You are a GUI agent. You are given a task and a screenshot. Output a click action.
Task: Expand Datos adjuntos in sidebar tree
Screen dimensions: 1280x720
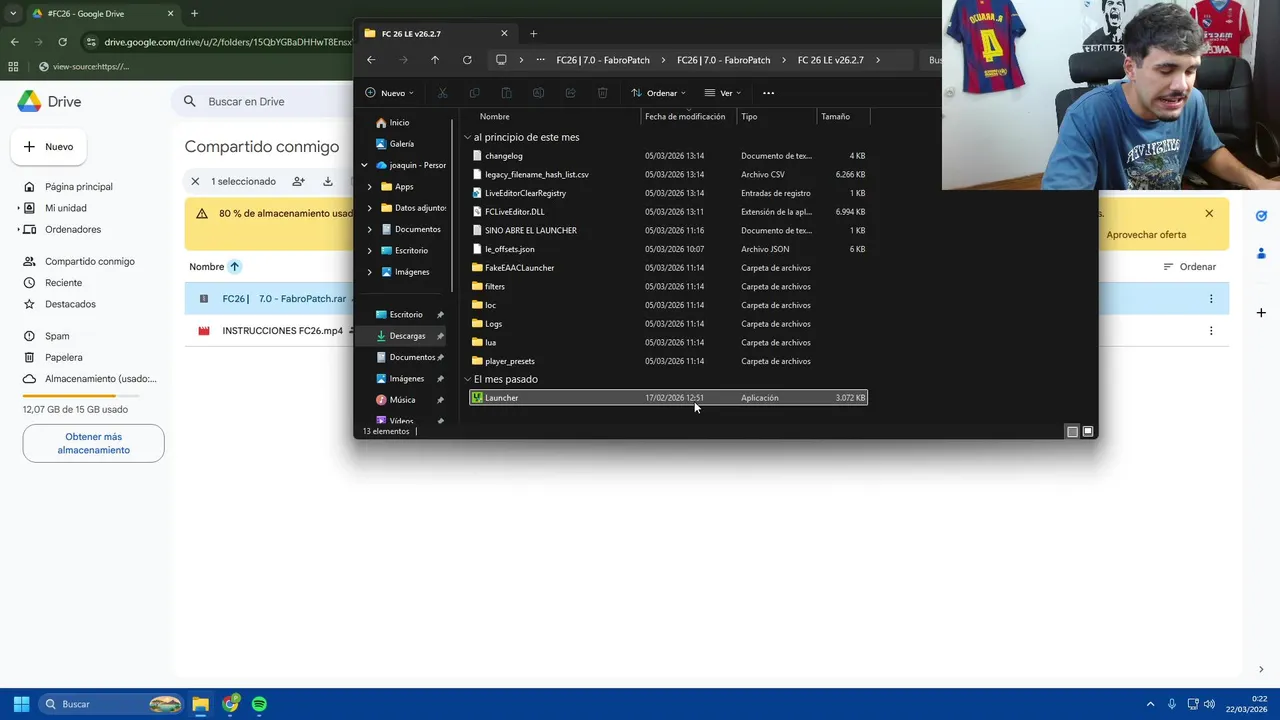pyautogui.click(x=370, y=208)
